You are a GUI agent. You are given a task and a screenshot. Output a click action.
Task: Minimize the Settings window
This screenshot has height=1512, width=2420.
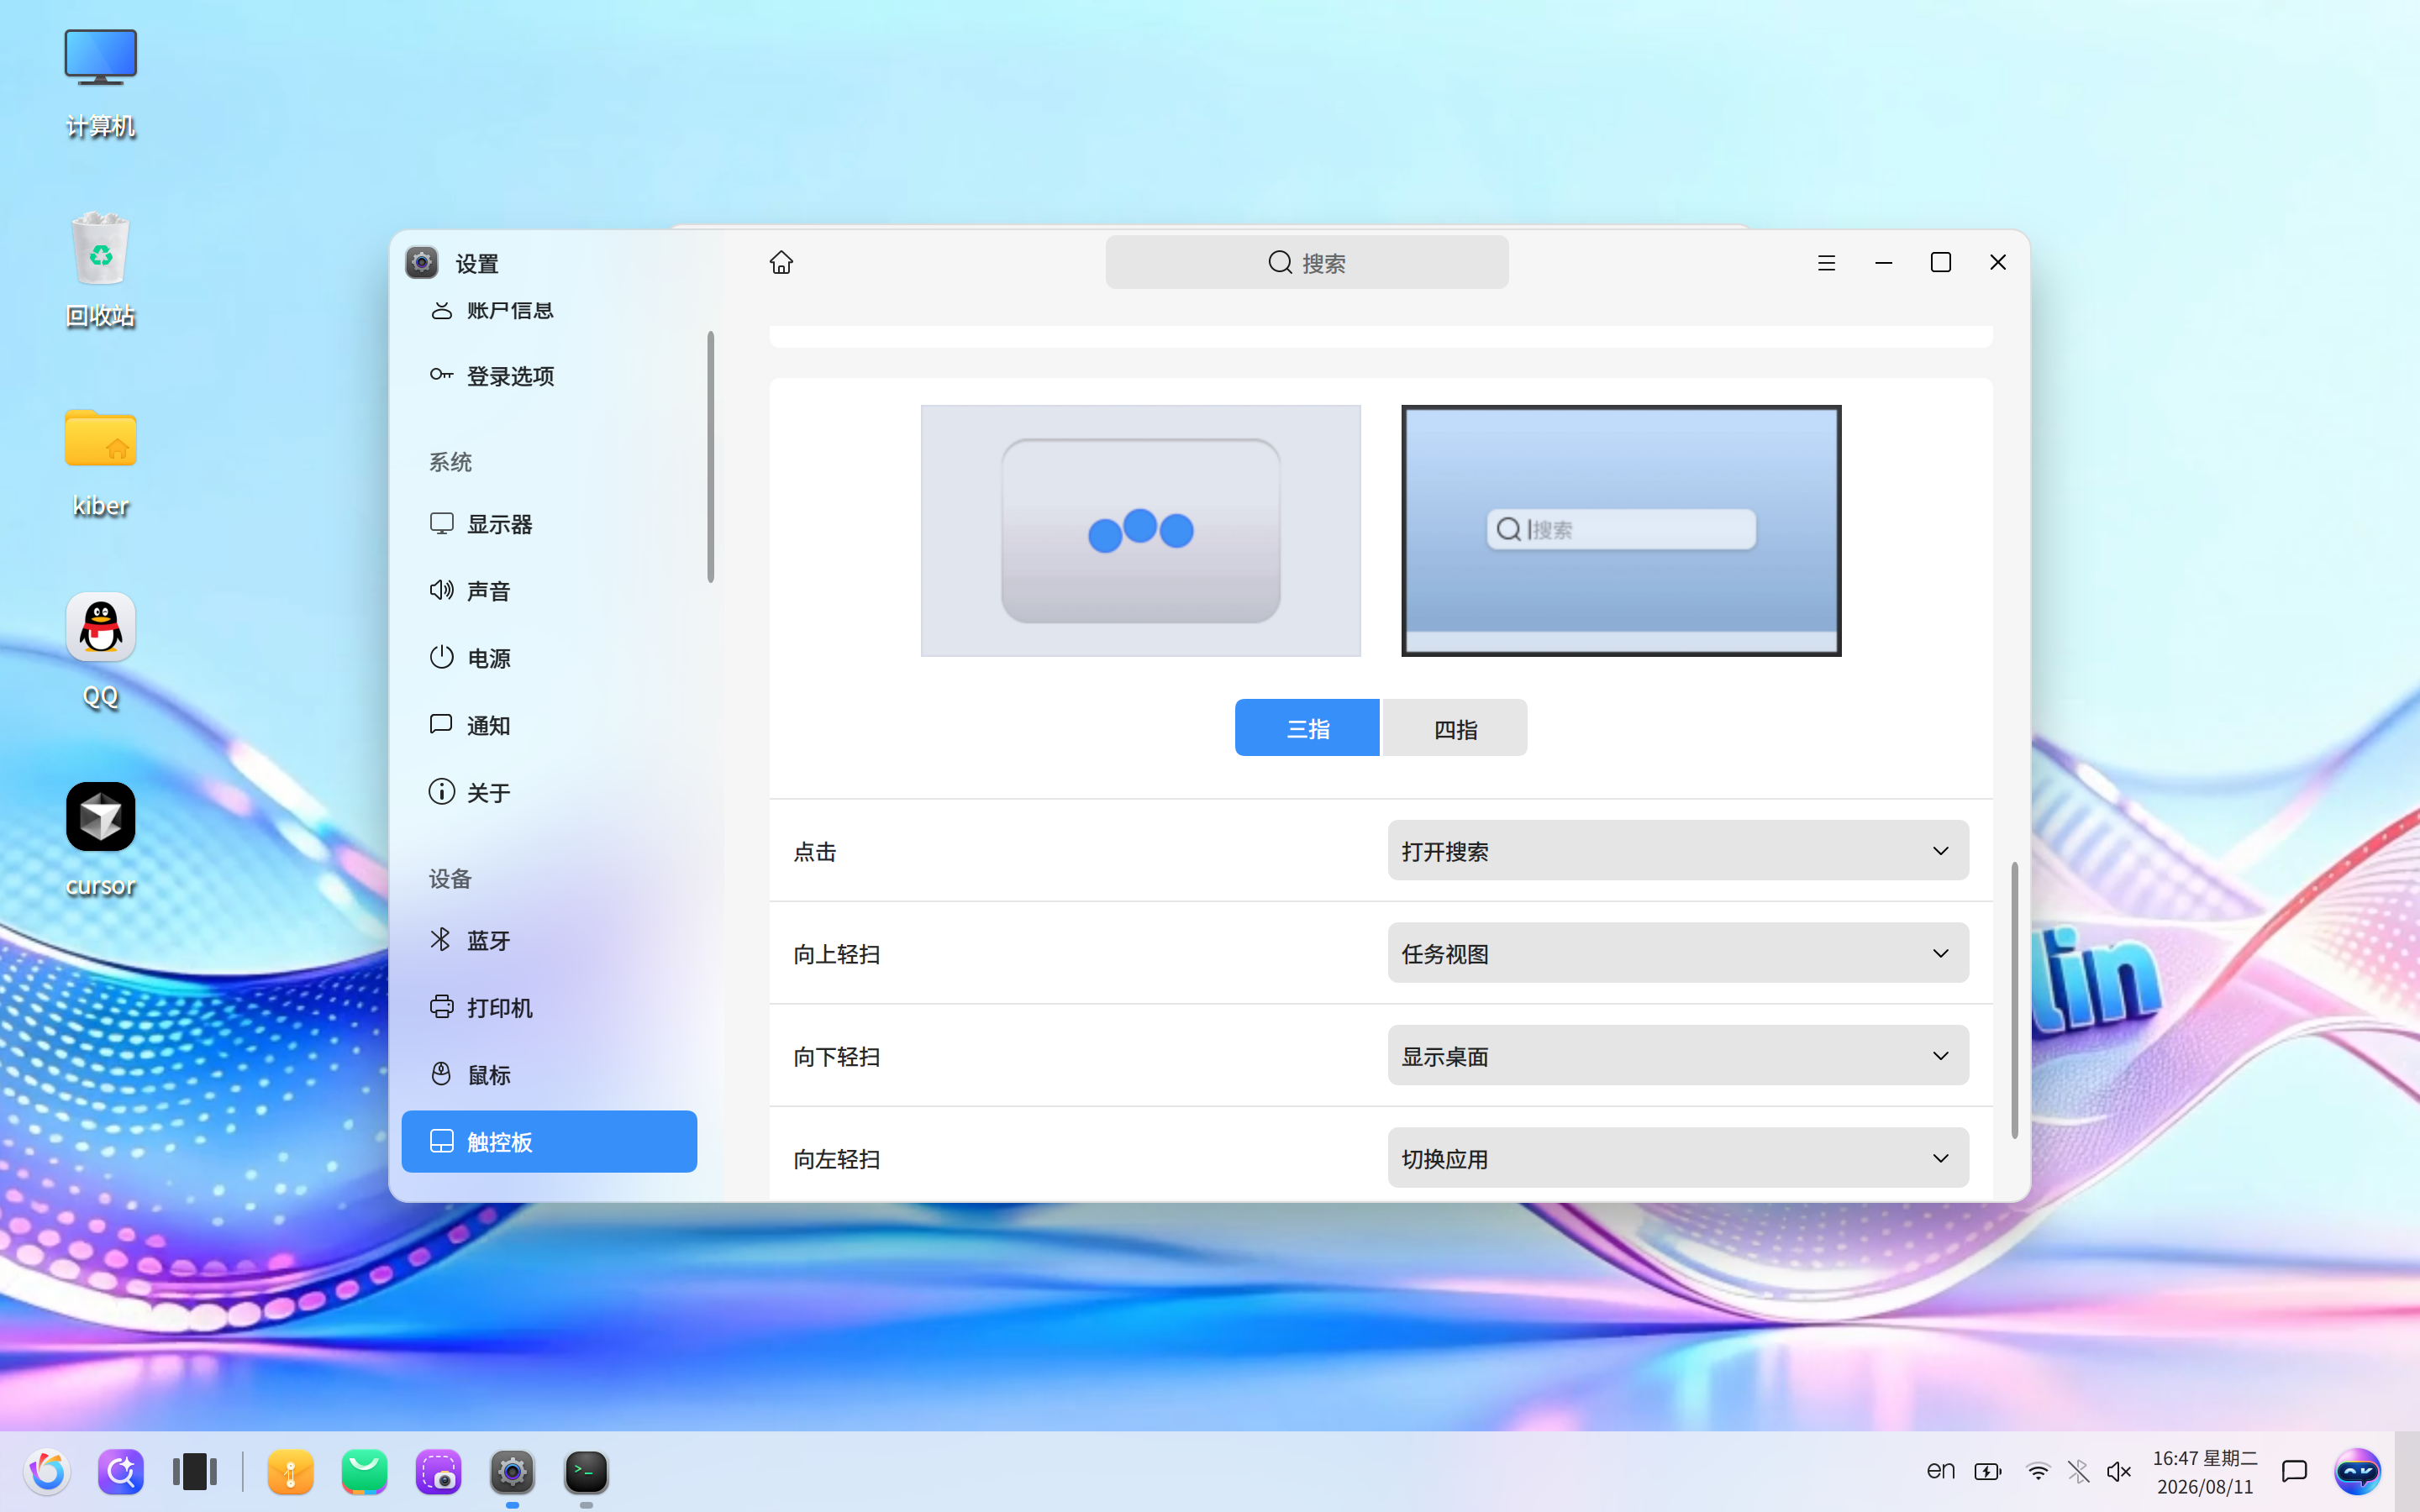(x=1884, y=262)
